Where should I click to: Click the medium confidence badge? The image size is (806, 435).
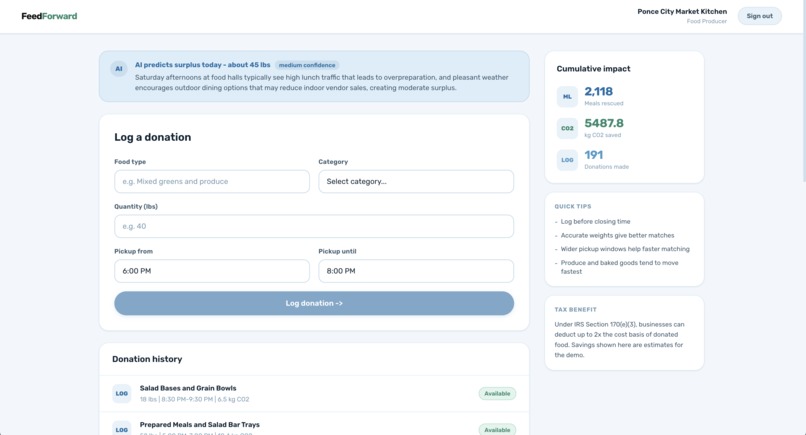[x=307, y=65]
